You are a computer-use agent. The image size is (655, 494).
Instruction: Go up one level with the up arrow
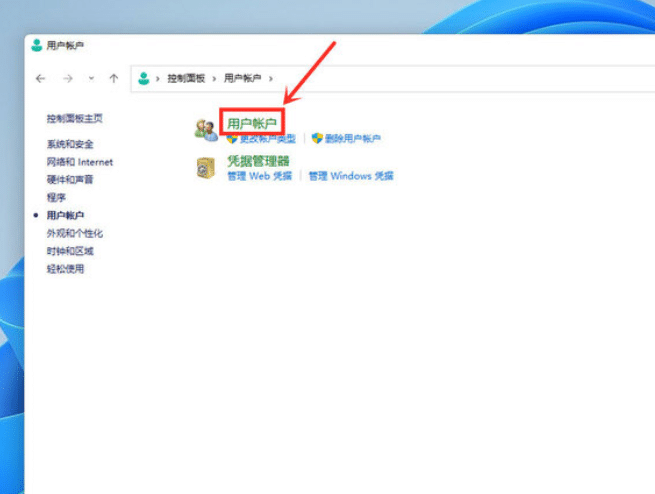click(x=114, y=79)
